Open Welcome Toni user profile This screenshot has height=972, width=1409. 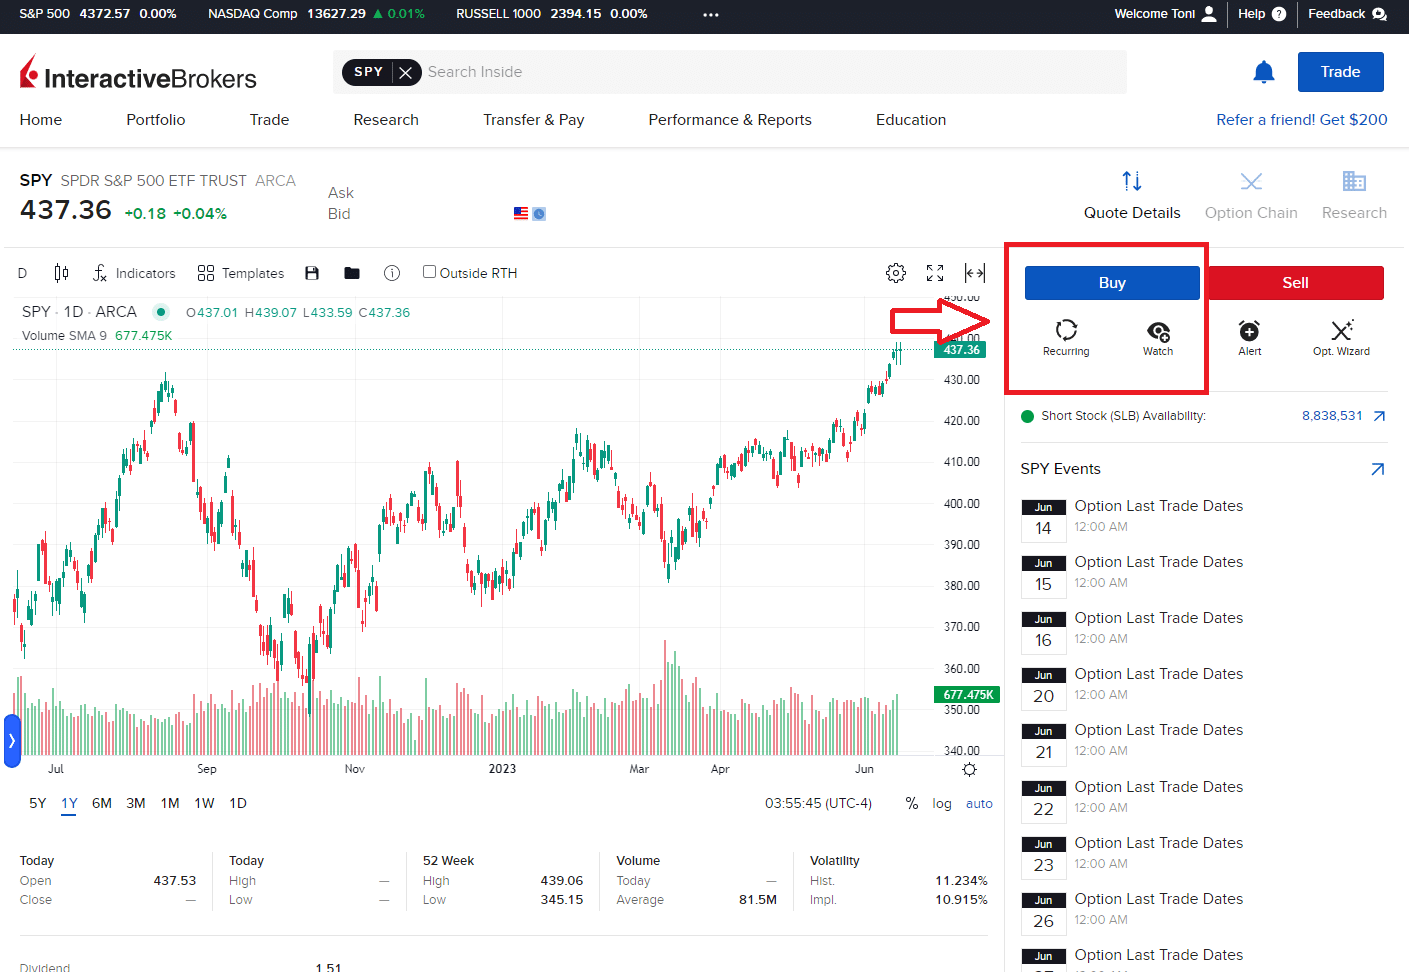1165,14
